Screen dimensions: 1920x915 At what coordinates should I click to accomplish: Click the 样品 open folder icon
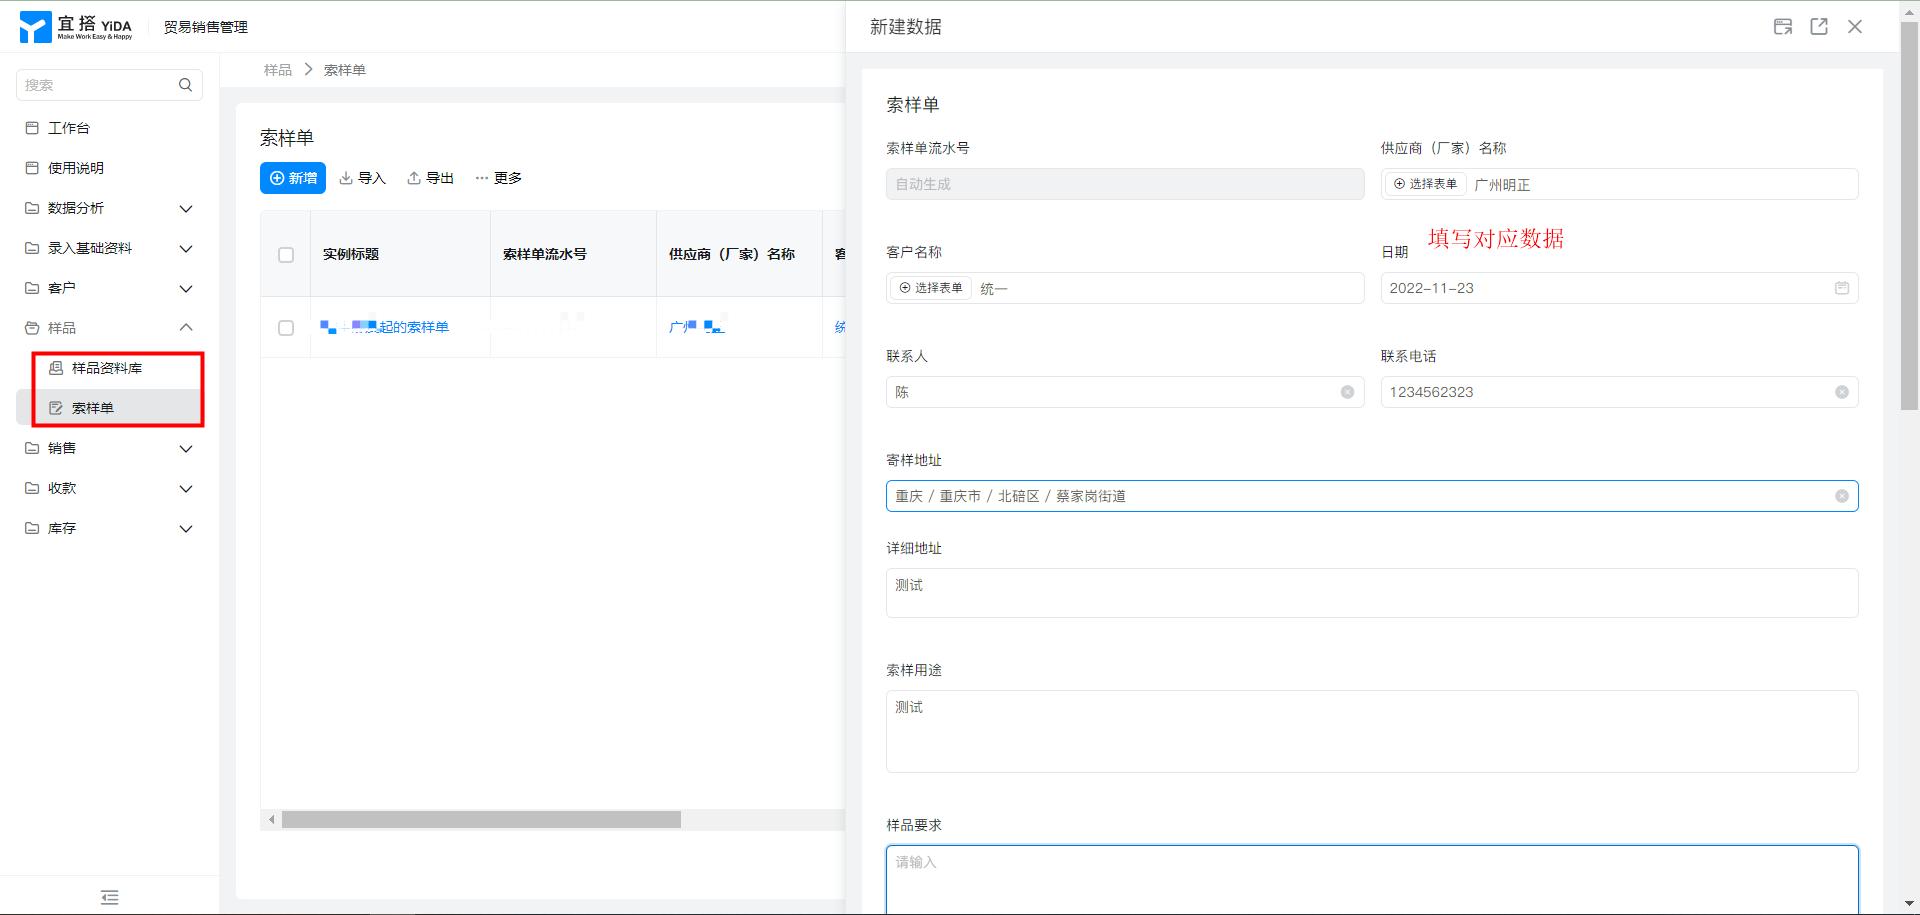(x=32, y=328)
